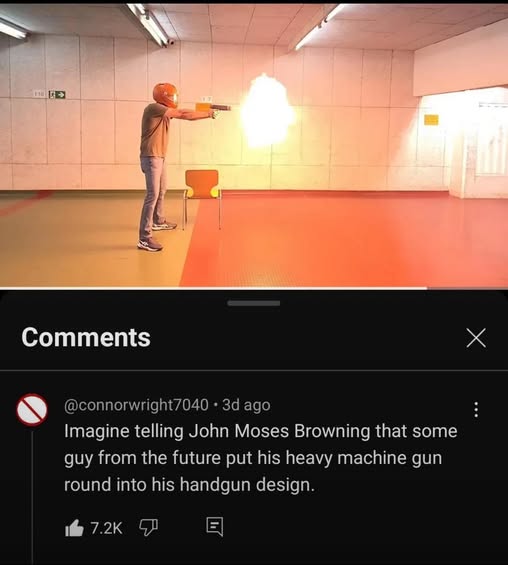Click the Comments panel title
Image resolution: width=508 pixels, height=565 pixels.
click(x=86, y=338)
